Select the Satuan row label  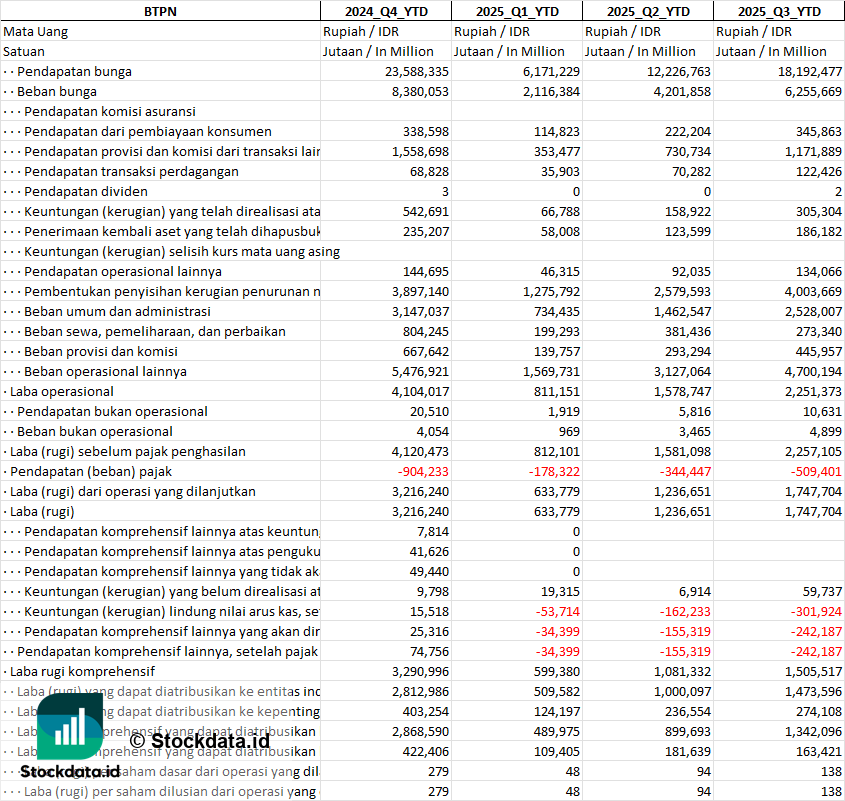click(x=24, y=52)
